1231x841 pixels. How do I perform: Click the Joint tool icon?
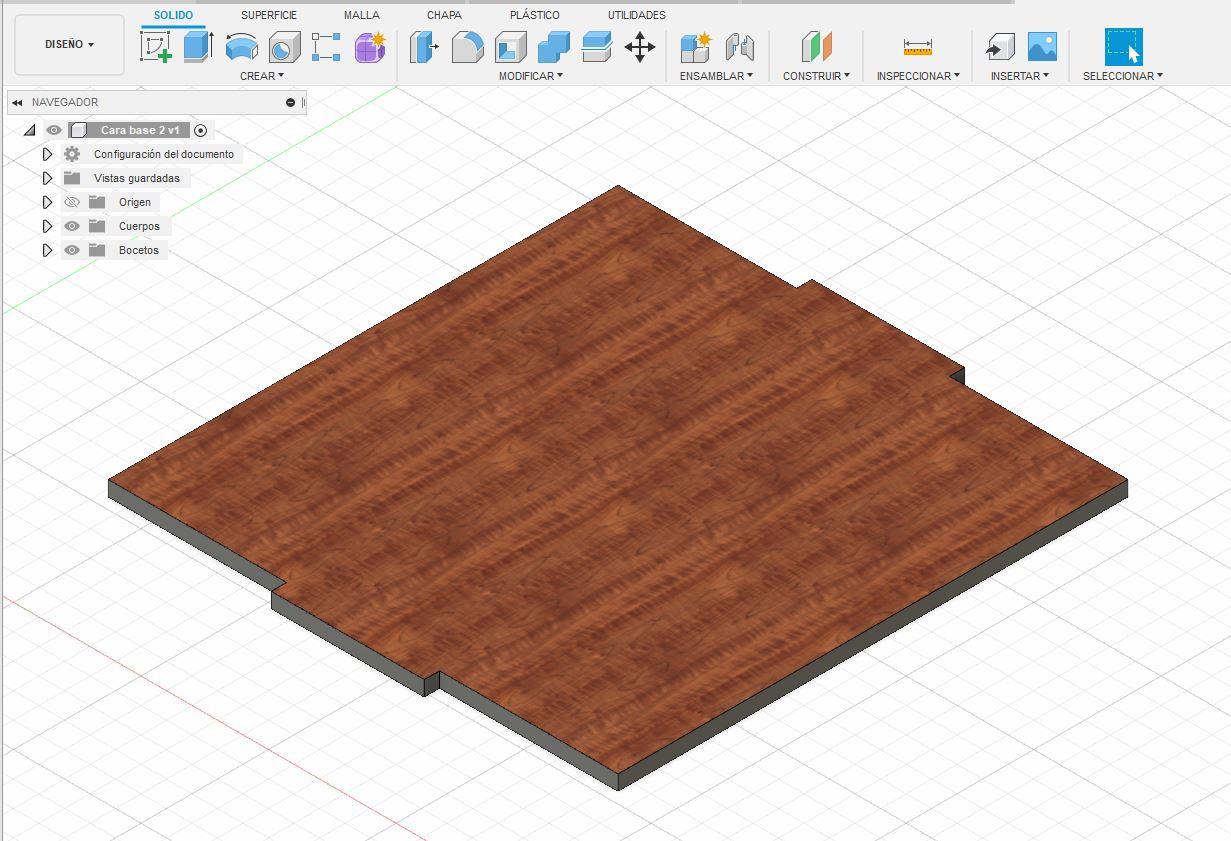pyautogui.click(x=739, y=47)
